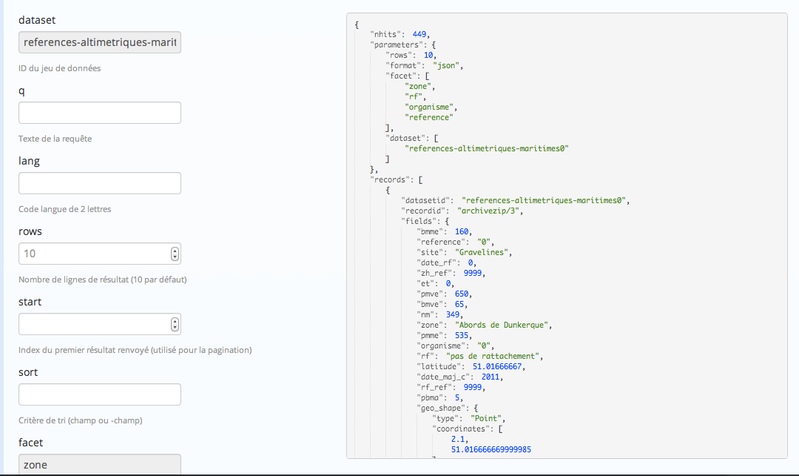Click the coordinate value 2.1
This screenshot has width=799, height=476.
458,439
